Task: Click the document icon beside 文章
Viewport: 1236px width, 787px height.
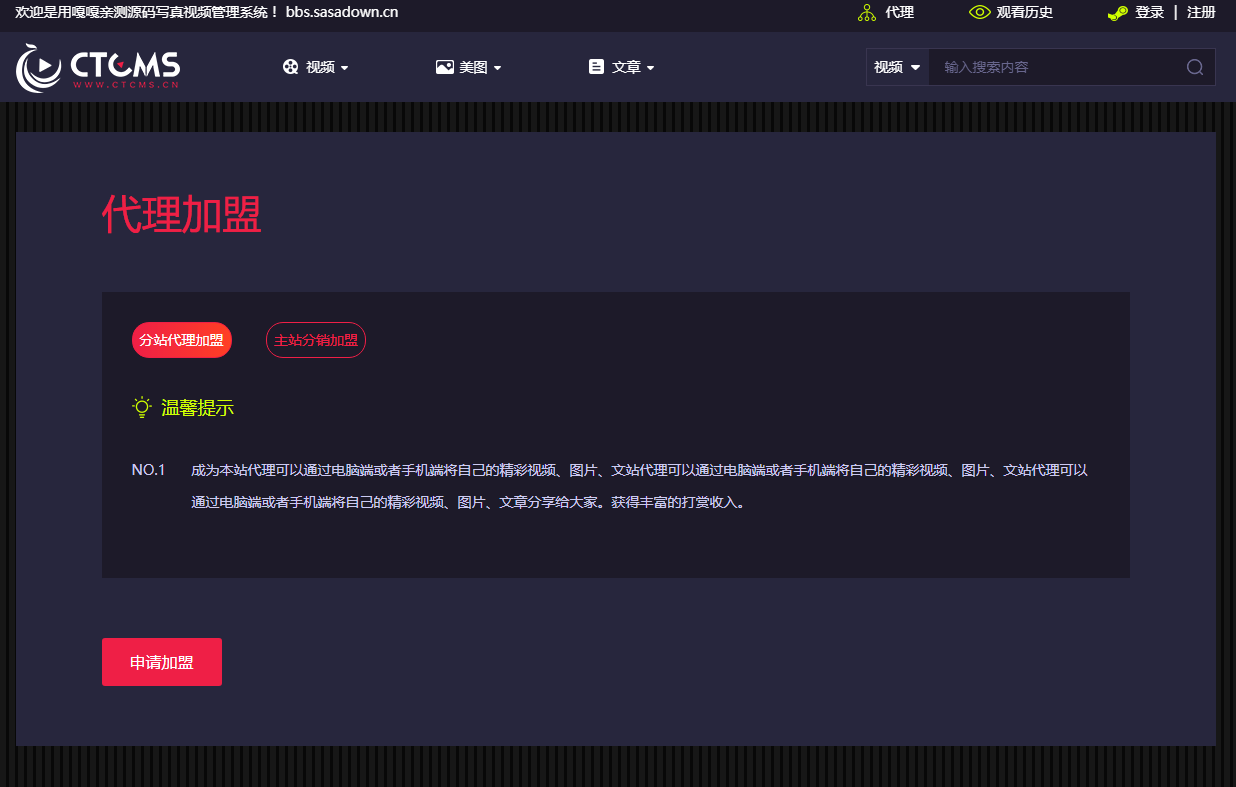Action: pyautogui.click(x=597, y=67)
